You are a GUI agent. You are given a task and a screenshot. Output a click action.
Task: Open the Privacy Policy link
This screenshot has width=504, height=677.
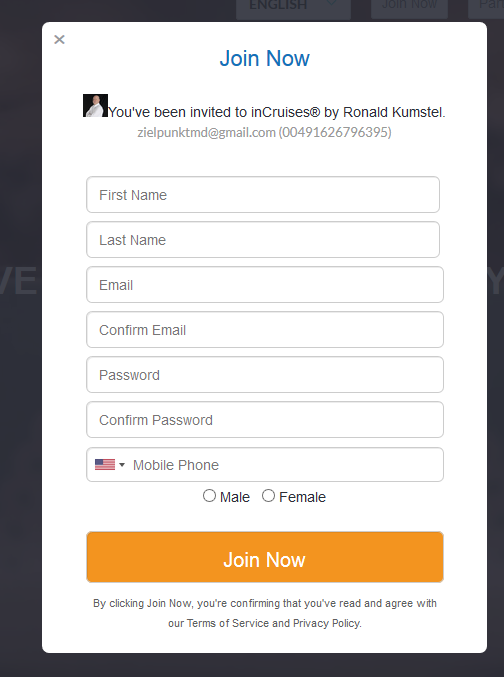pos(326,623)
